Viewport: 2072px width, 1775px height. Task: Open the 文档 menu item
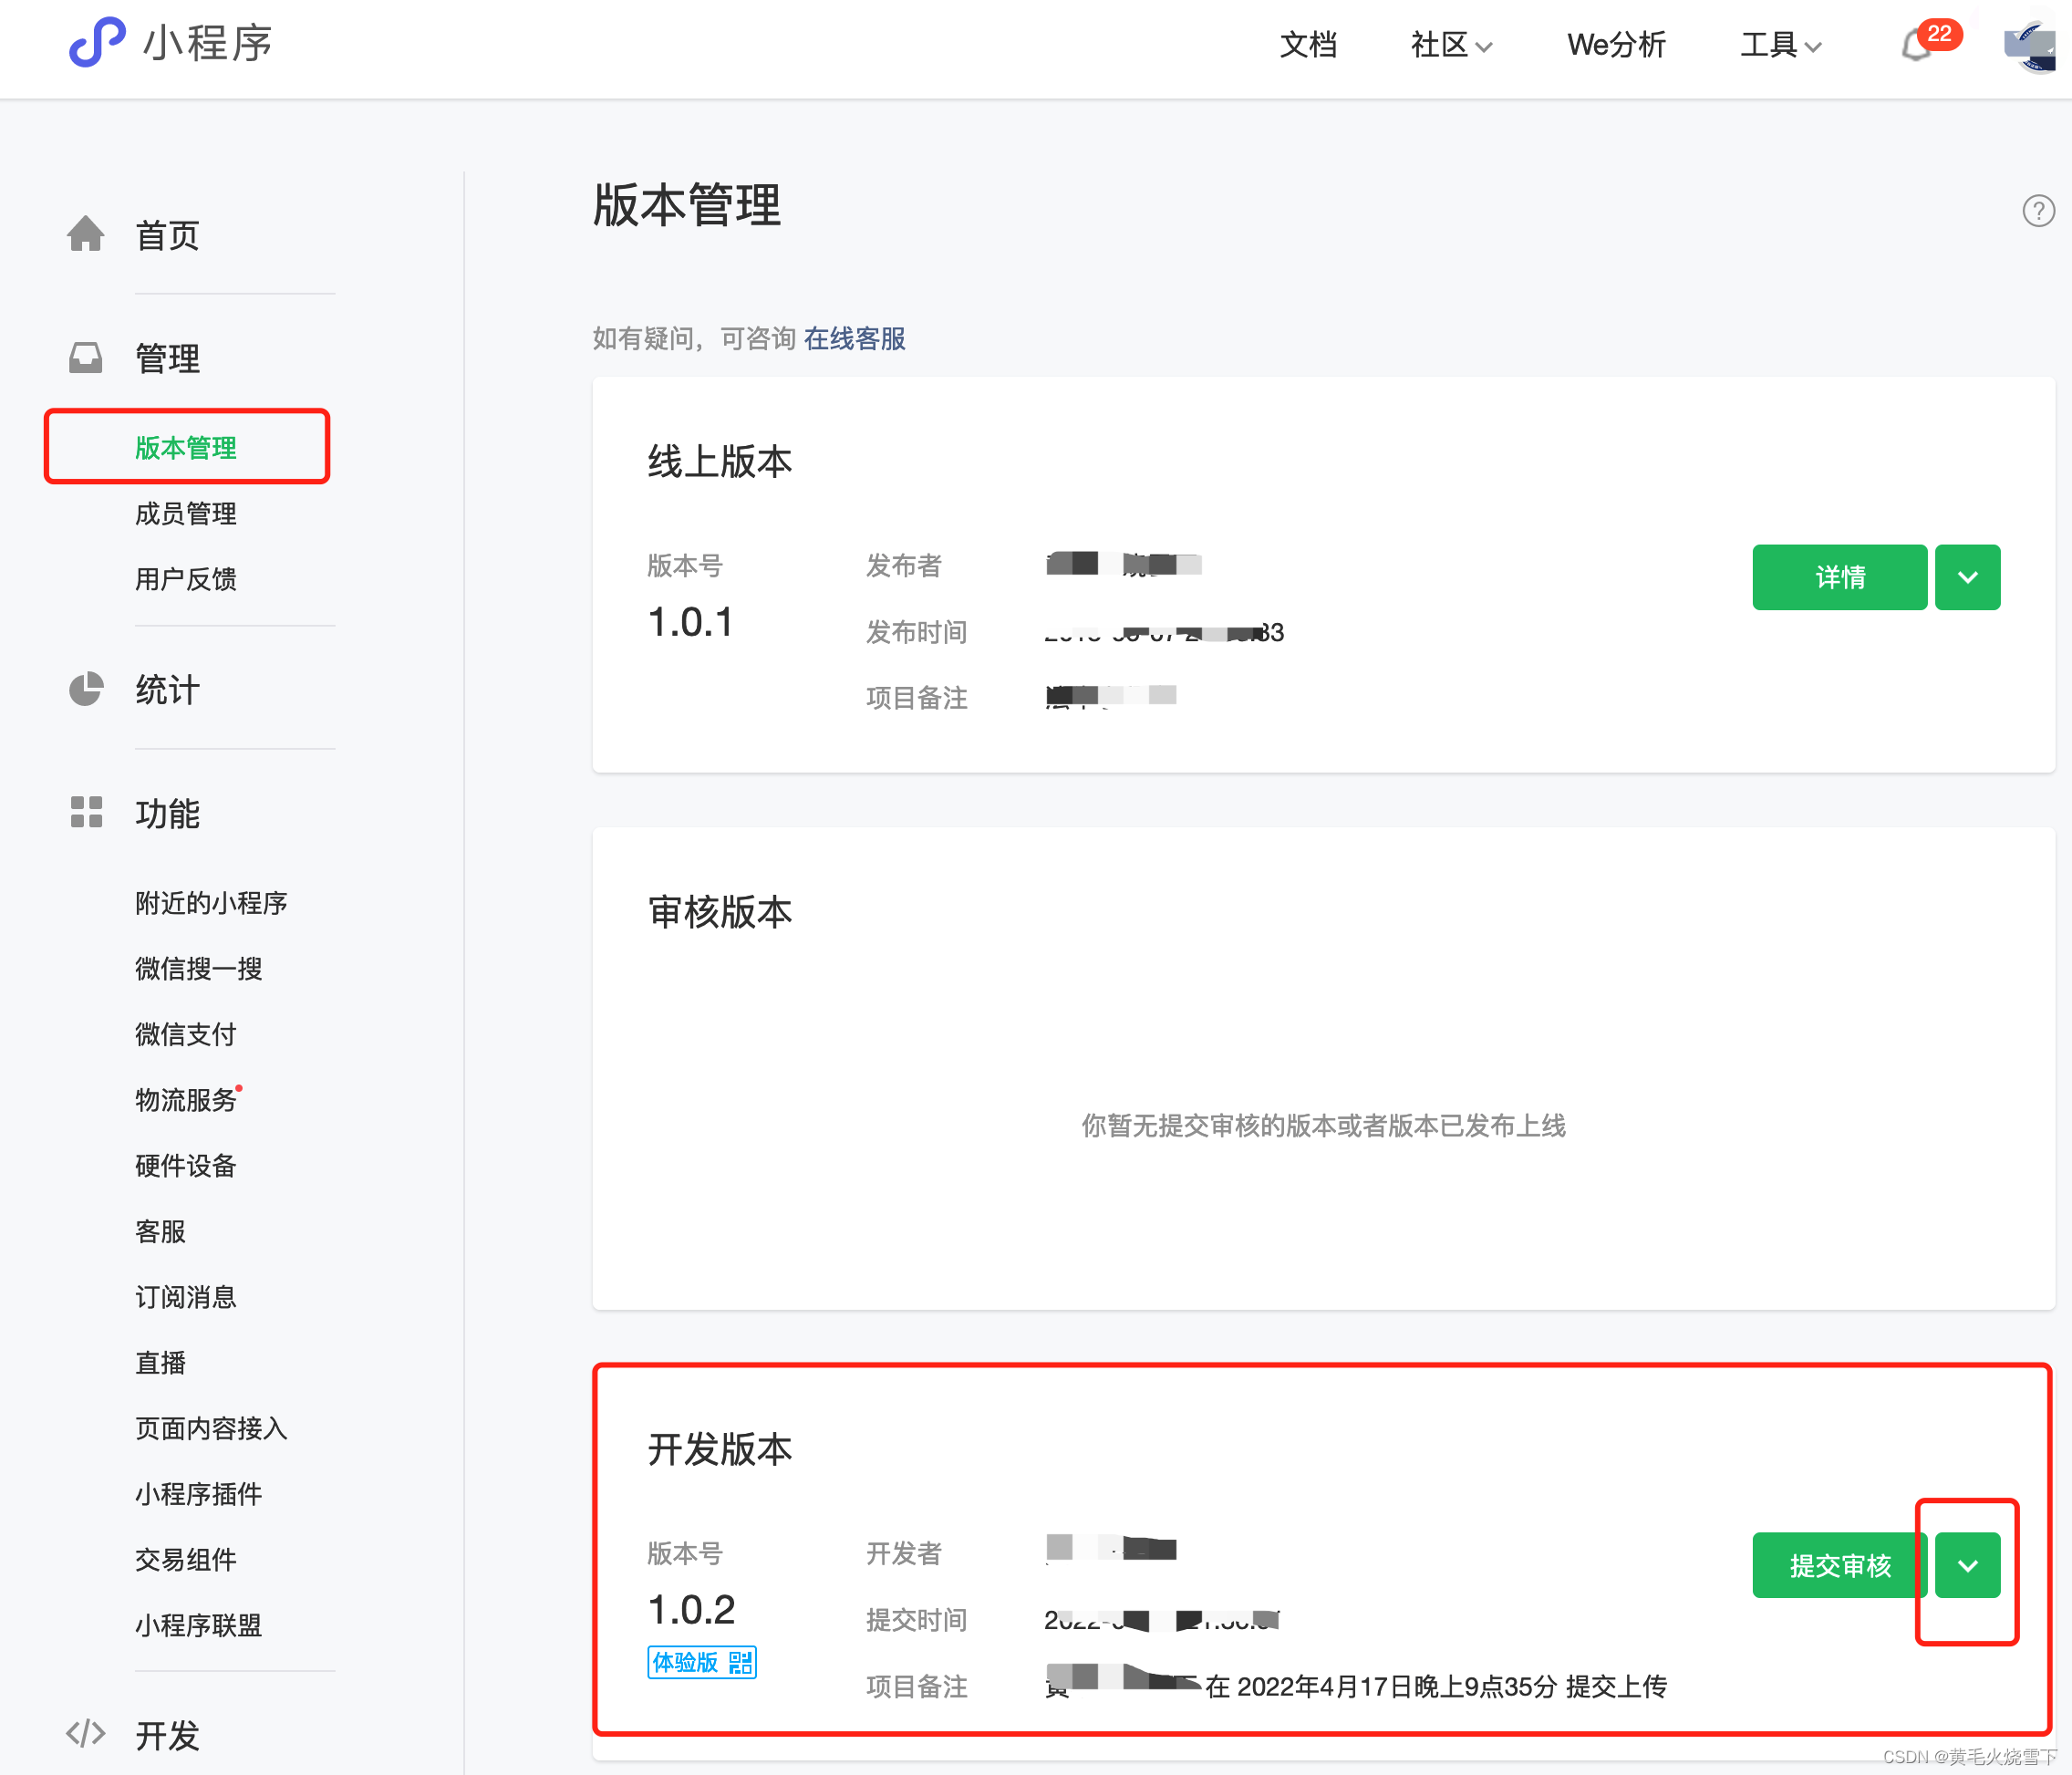click(x=1308, y=46)
